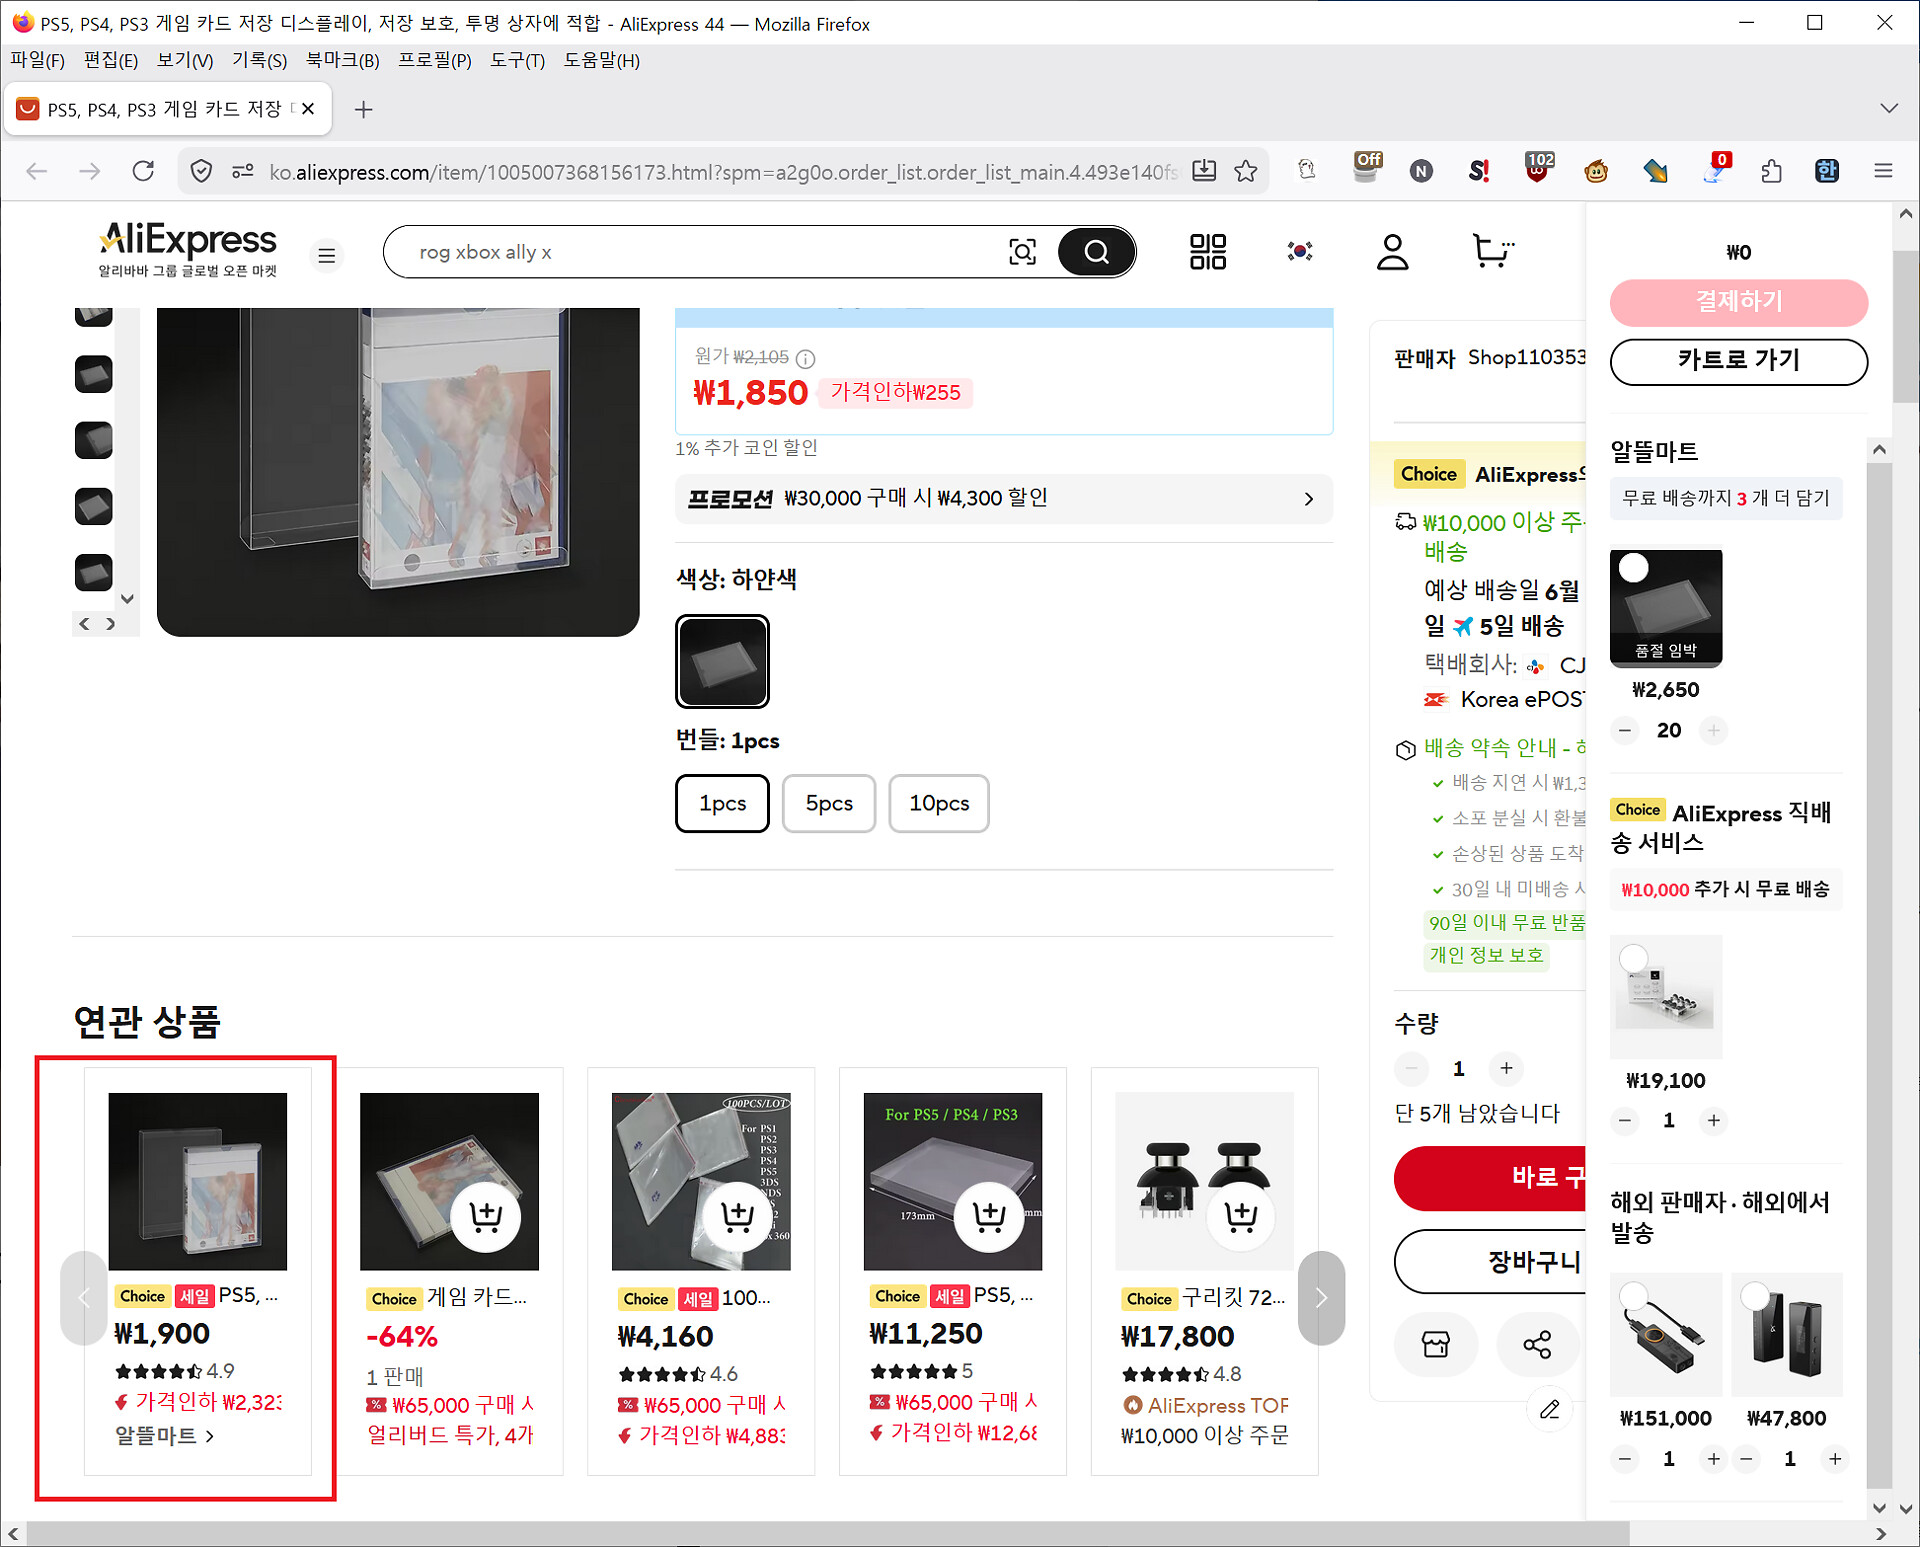The height and width of the screenshot is (1547, 1920).
Task: Click the 장바구니 add to cart button
Action: tap(1490, 1262)
